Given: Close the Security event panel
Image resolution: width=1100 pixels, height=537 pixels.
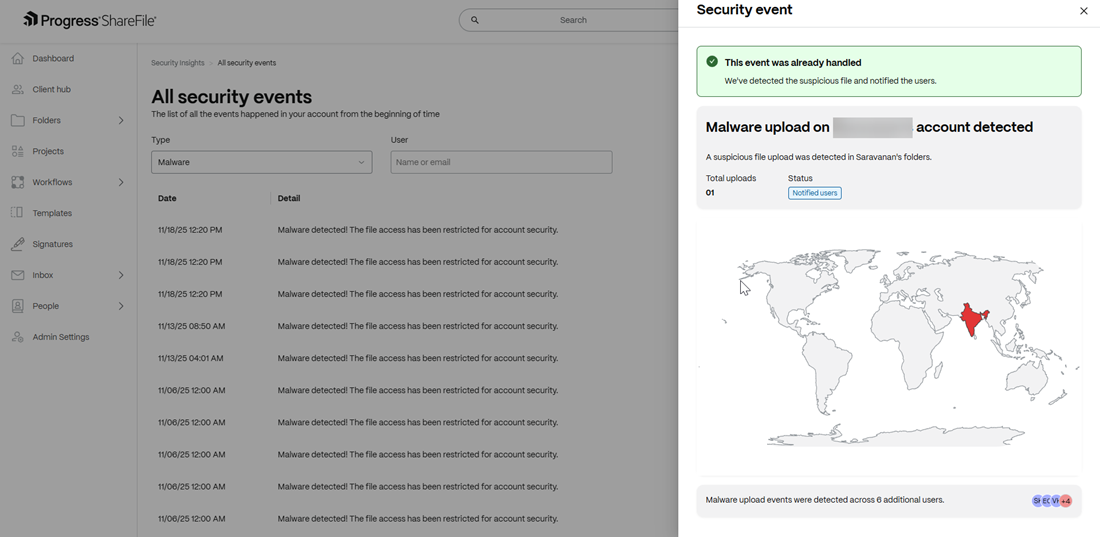Looking at the screenshot, I should tap(1083, 11).
